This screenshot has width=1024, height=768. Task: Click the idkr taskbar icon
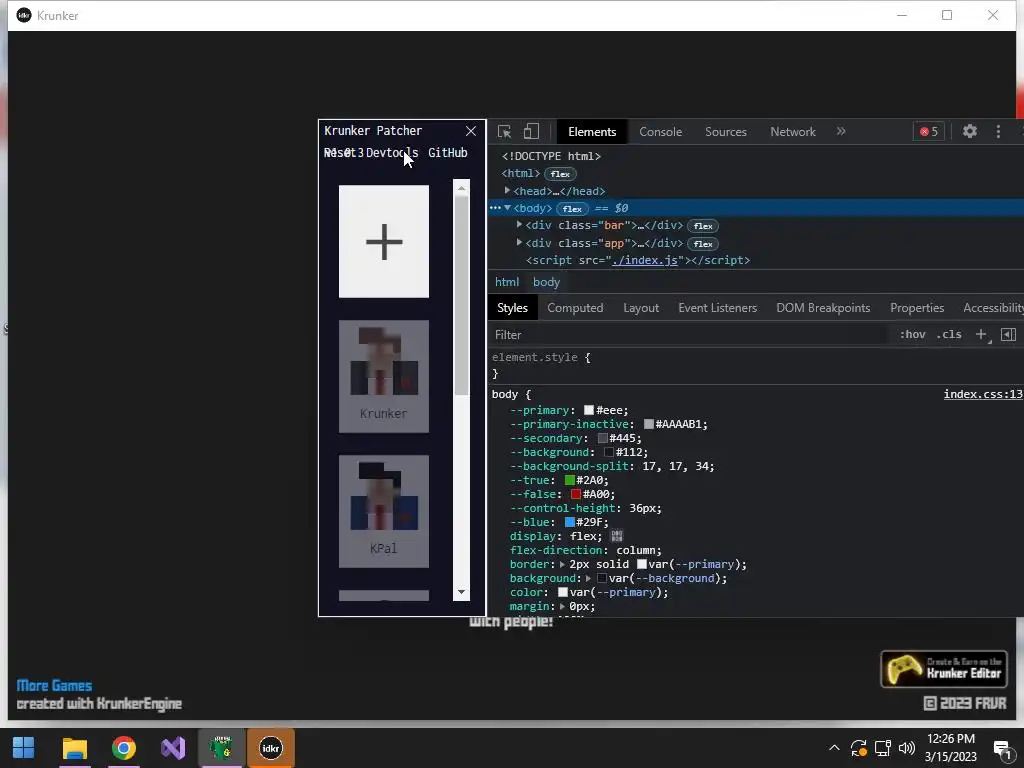pos(270,748)
